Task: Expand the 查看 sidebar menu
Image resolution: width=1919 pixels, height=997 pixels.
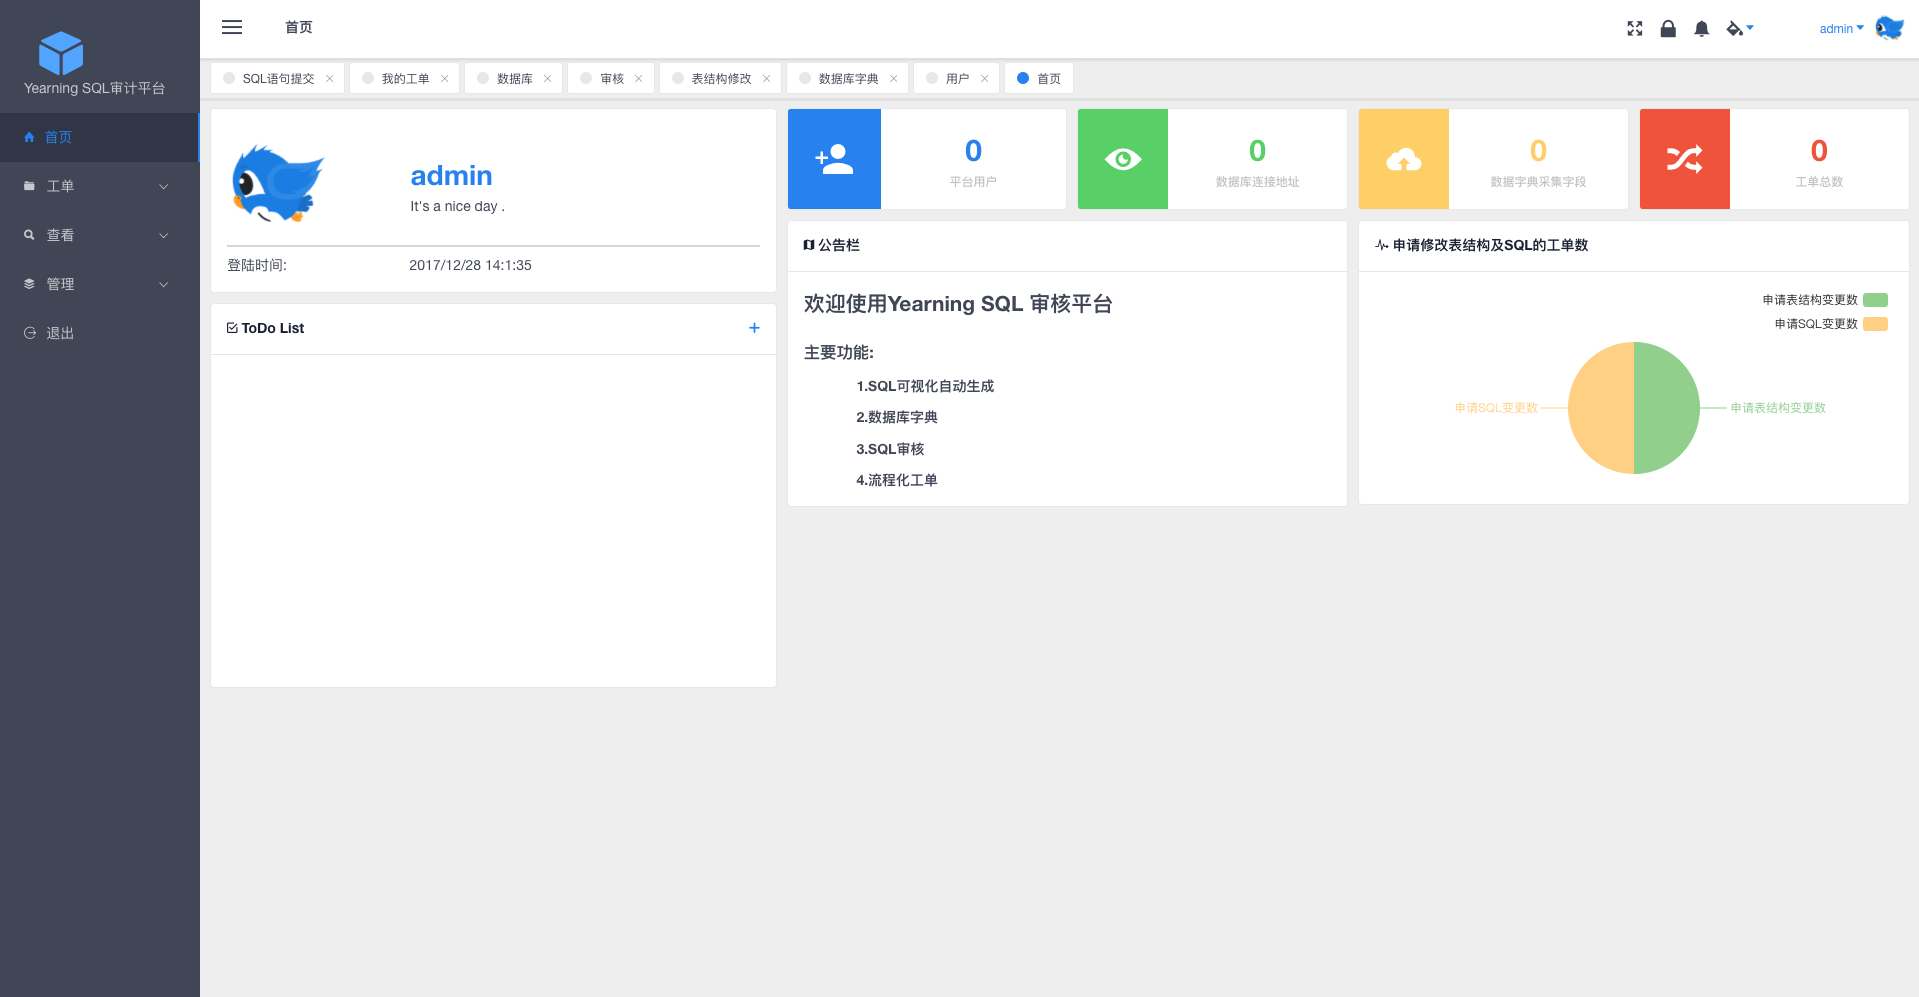Action: point(98,235)
